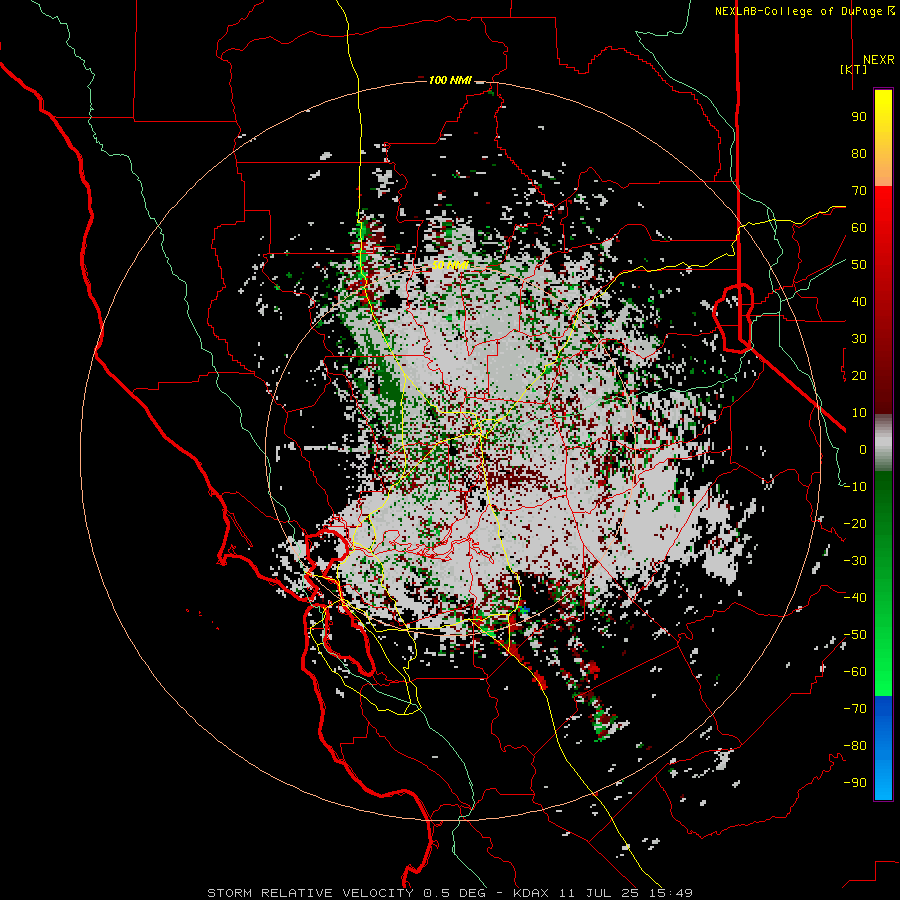Click the NEXR label above the color scale
The height and width of the screenshot is (900, 900).
coord(878,60)
